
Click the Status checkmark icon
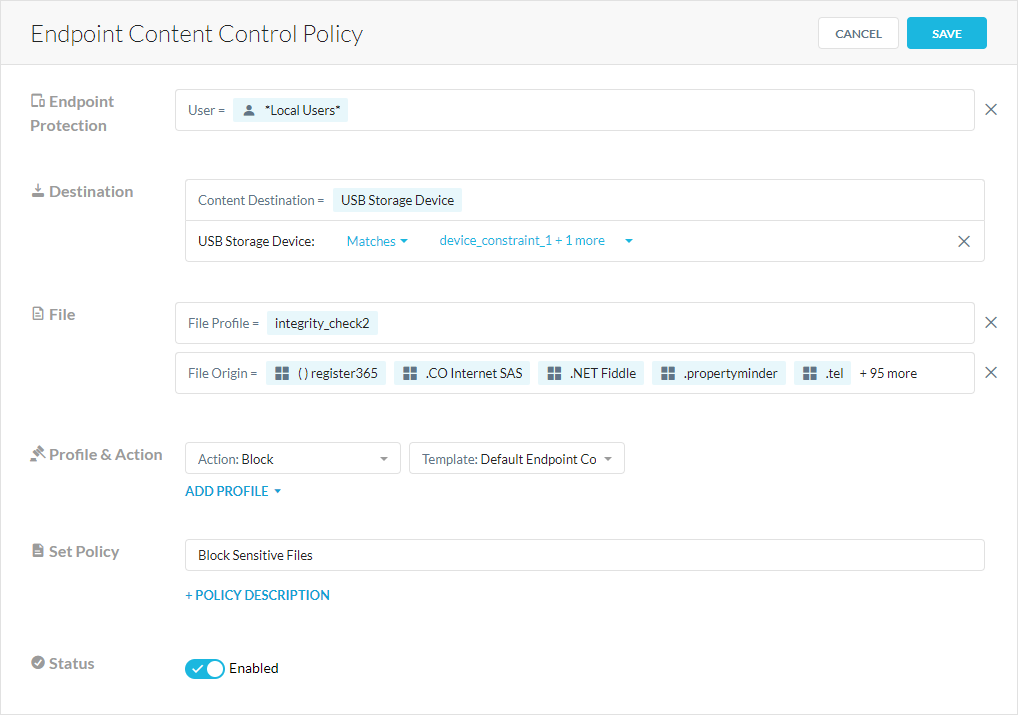tap(38, 662)
